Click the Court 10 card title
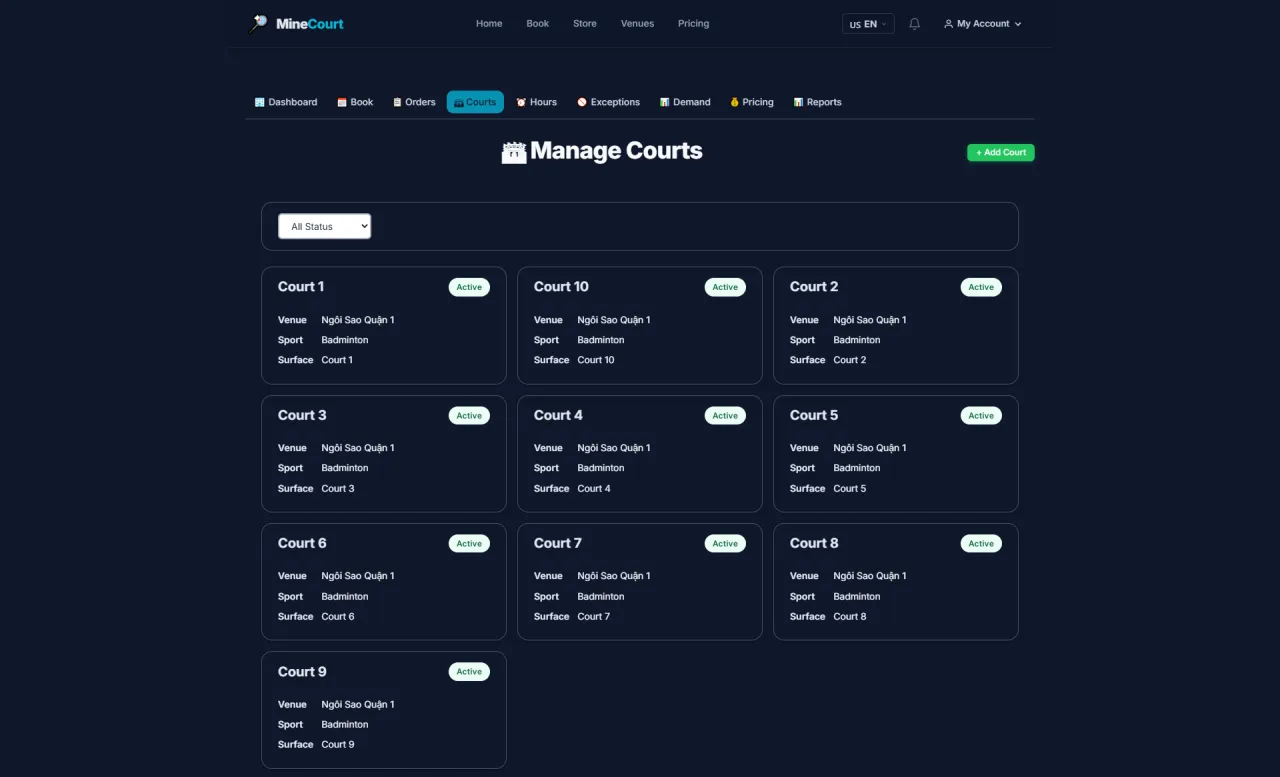Viewport: 1280px width, 777px height. click(x=561, y=287)
